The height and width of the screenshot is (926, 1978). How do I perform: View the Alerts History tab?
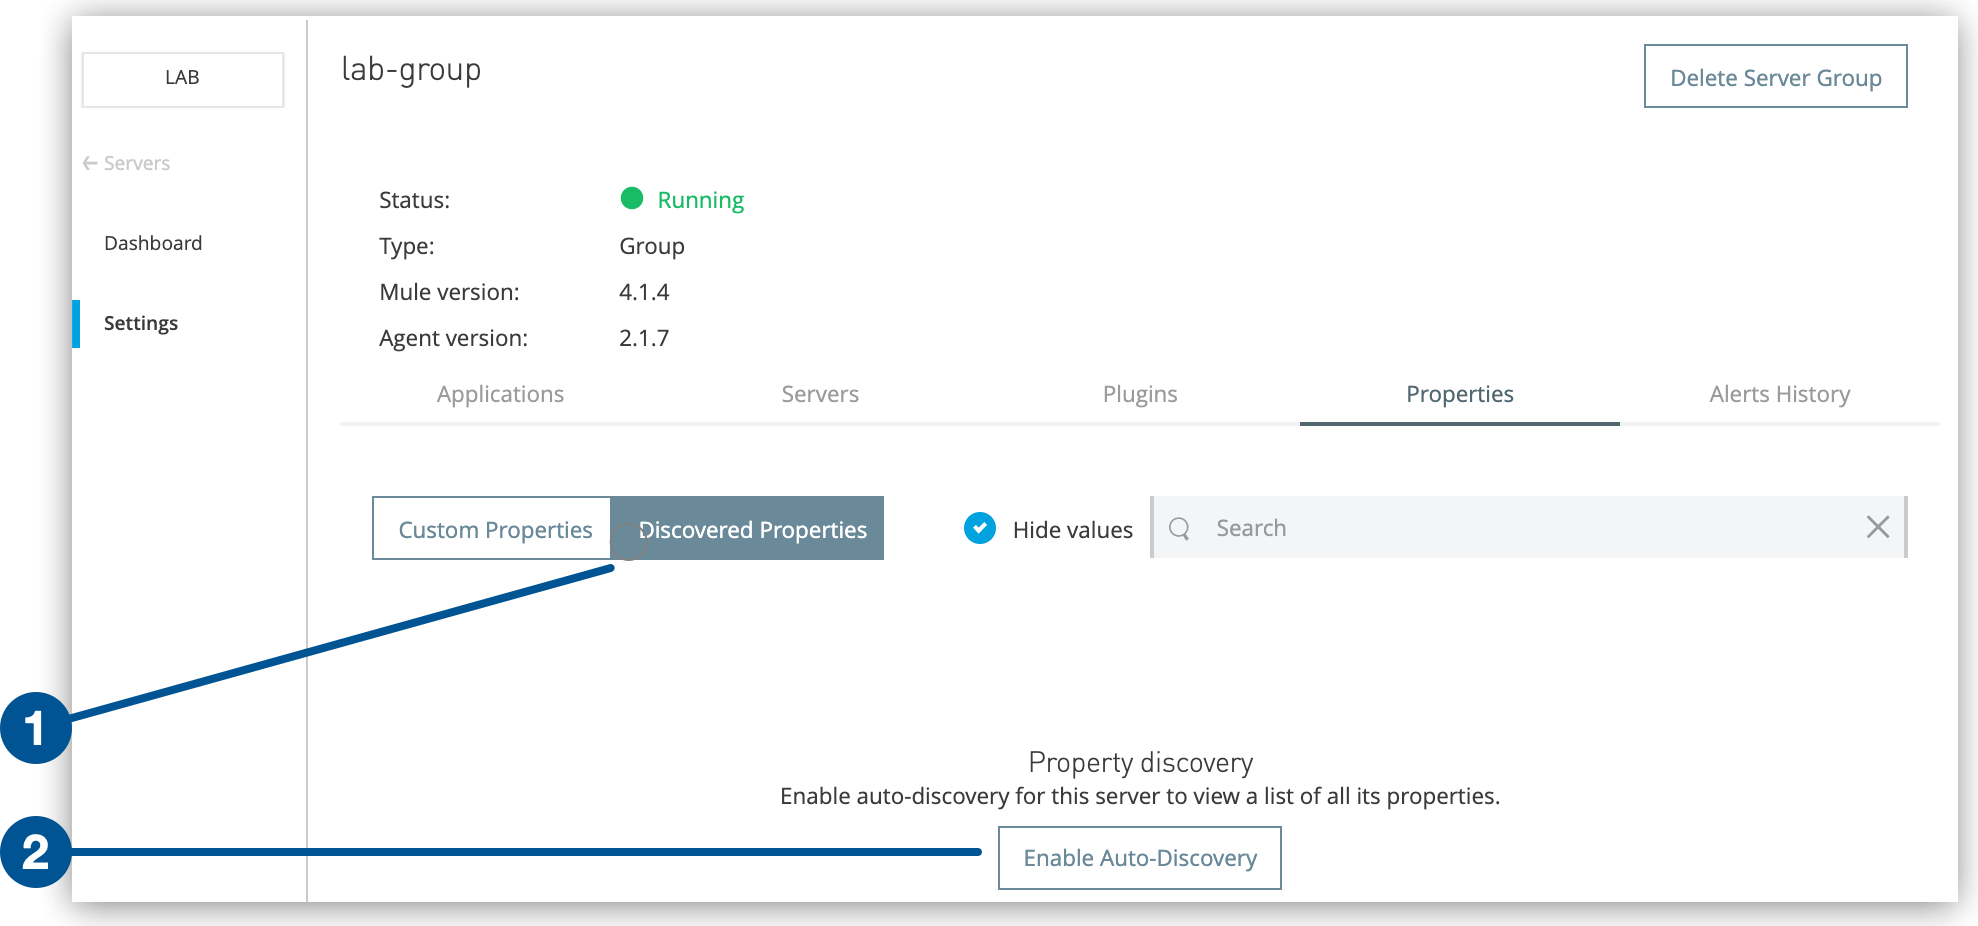1780,394
